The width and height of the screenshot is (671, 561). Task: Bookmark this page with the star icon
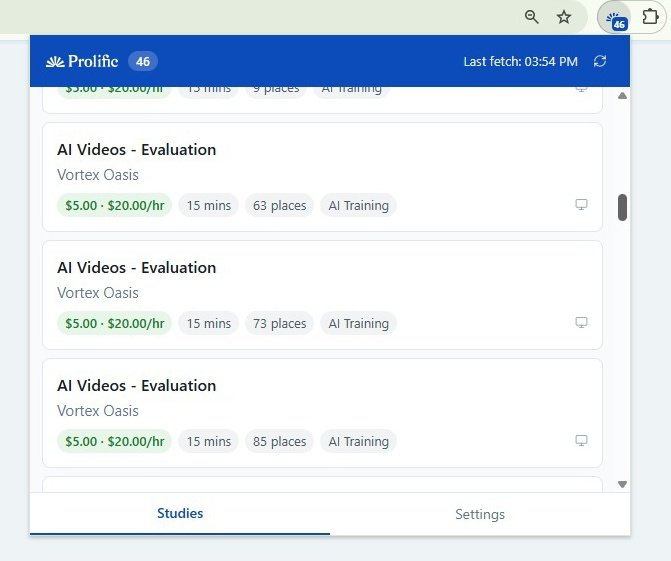pos(564,17)
